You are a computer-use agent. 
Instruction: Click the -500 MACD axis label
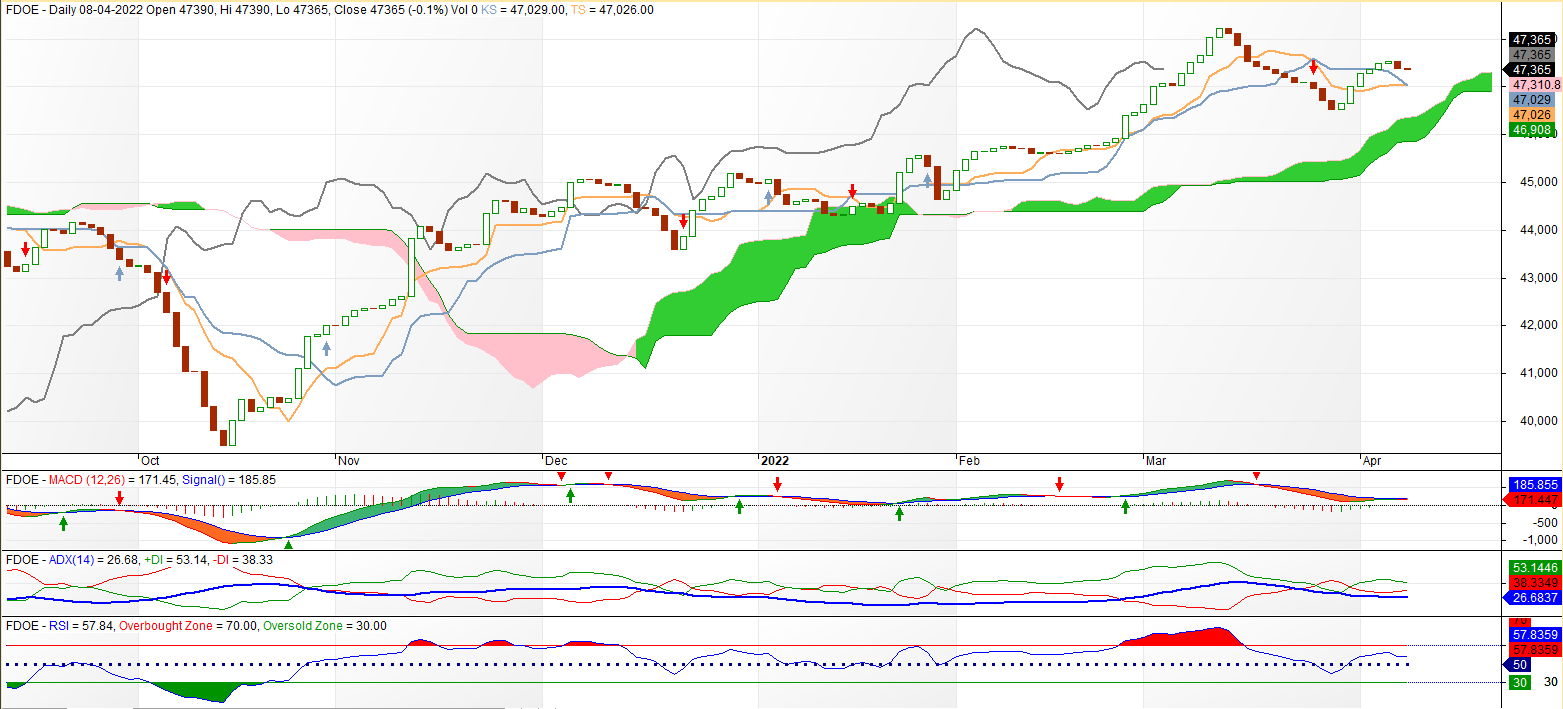pyautogui.click(x=1544, y=522)
